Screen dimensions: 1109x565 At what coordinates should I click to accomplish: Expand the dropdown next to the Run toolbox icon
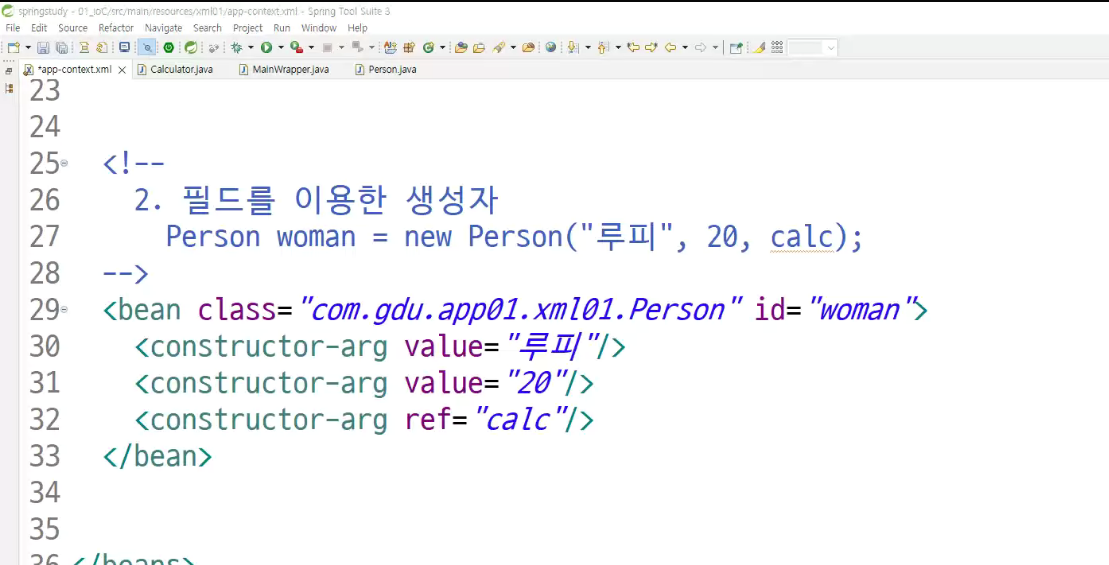(311, 47)
